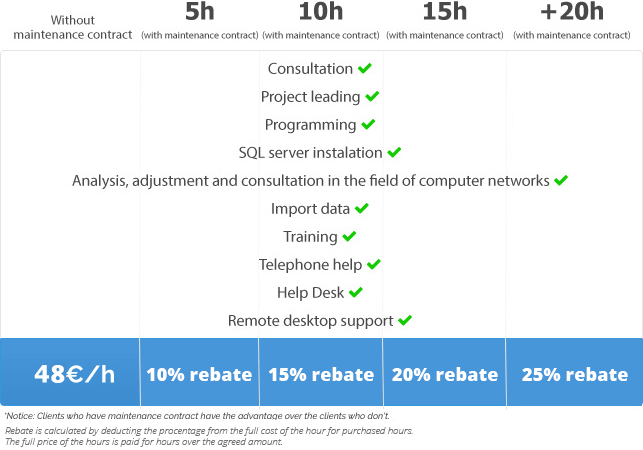Select the +20h maintenance contract header
Screen dimensions: 643x450
click(x=572, y=21)
